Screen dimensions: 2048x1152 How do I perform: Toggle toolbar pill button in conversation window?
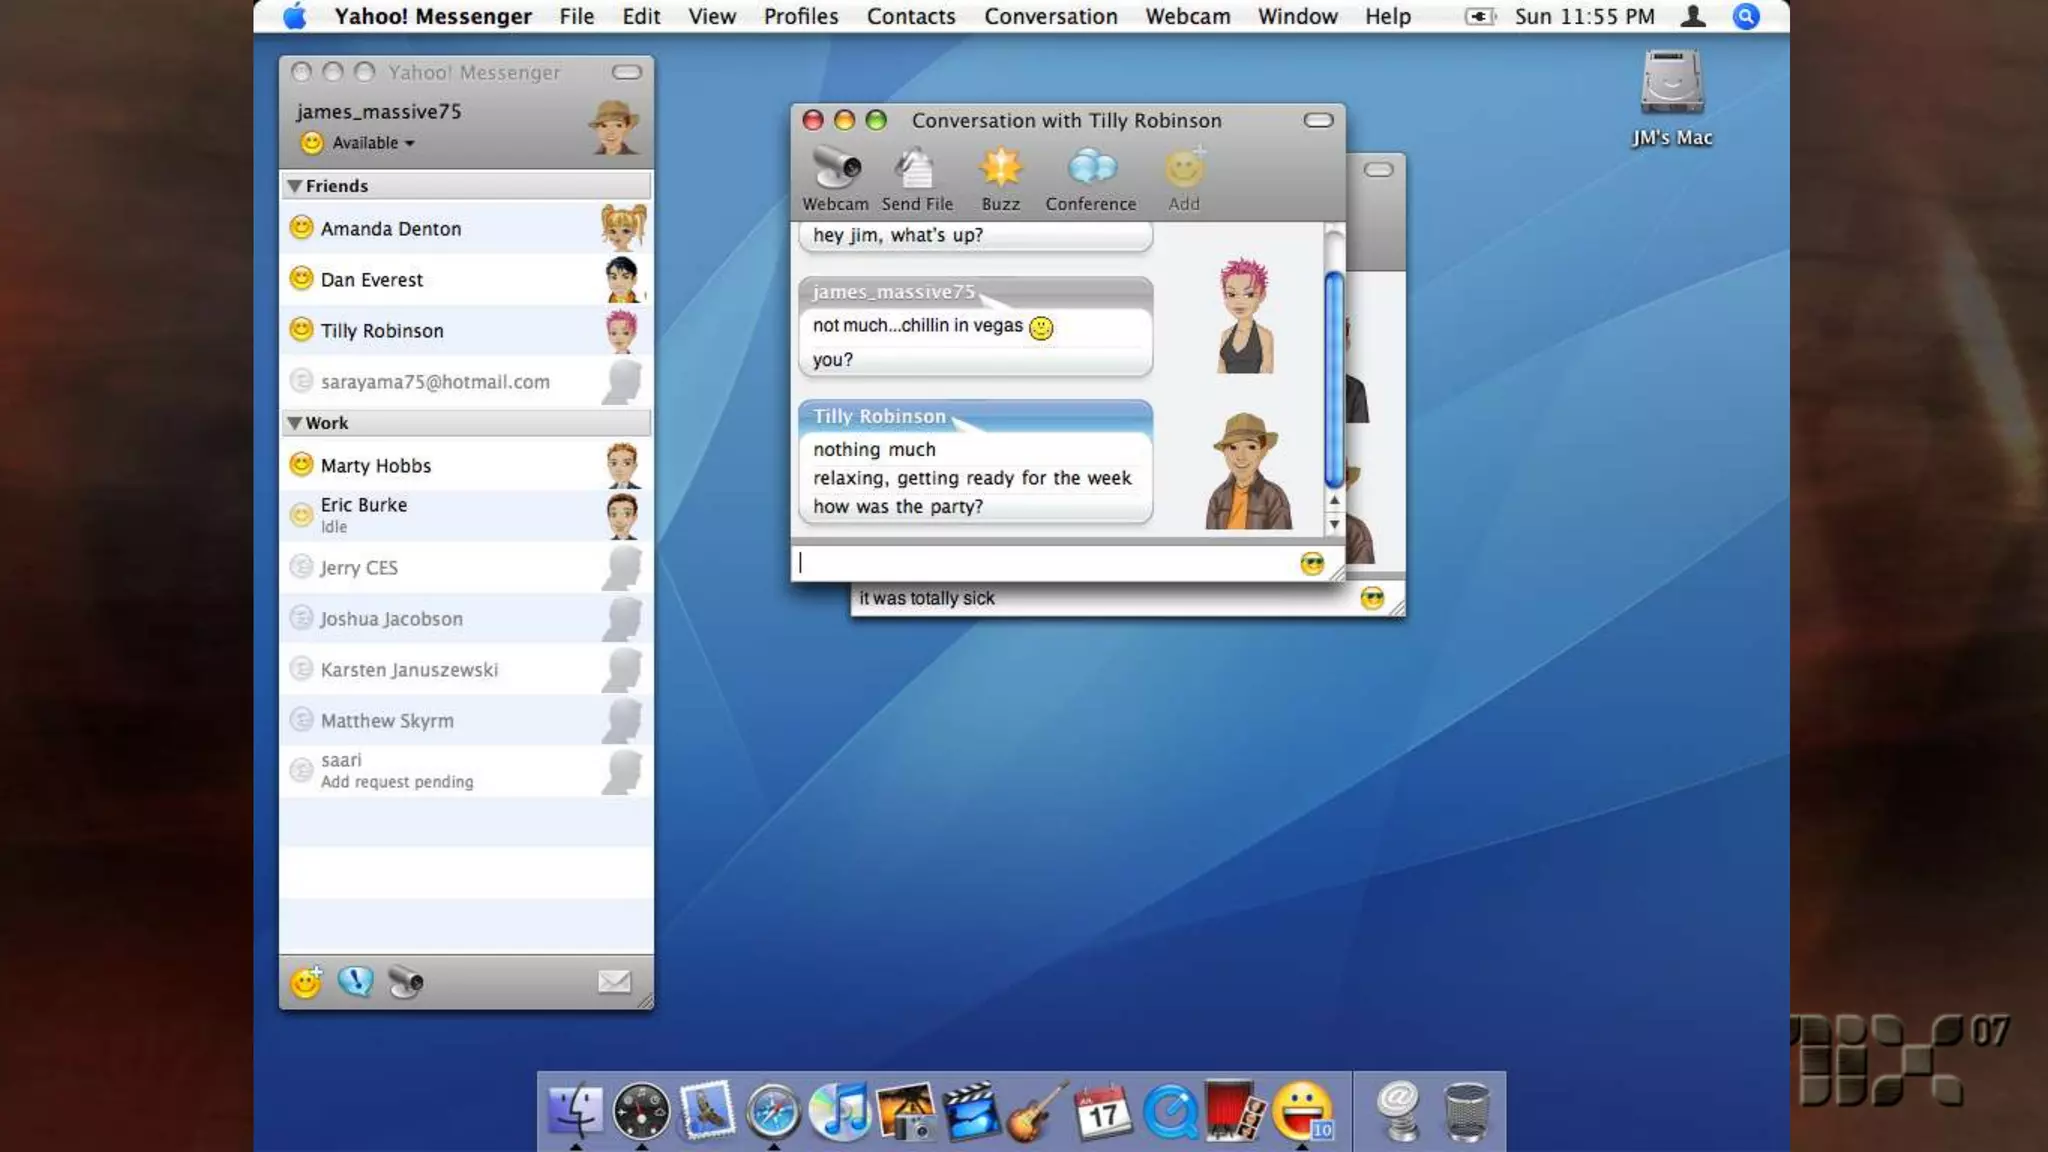[1318, 120]
